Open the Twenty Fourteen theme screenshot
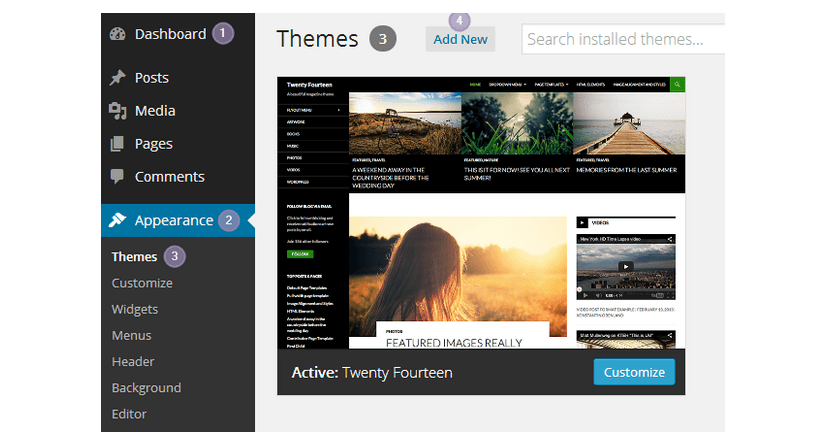 coord(481,213)
